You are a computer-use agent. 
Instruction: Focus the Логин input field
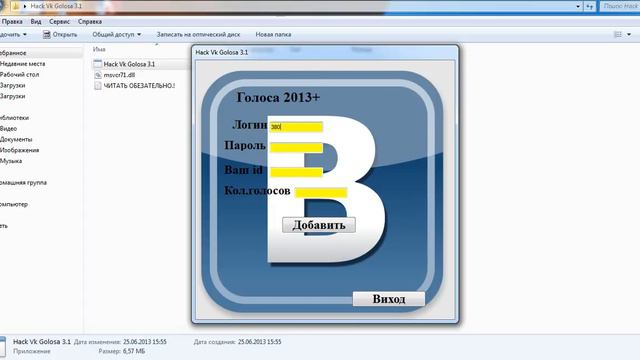[x=296, y=127]
